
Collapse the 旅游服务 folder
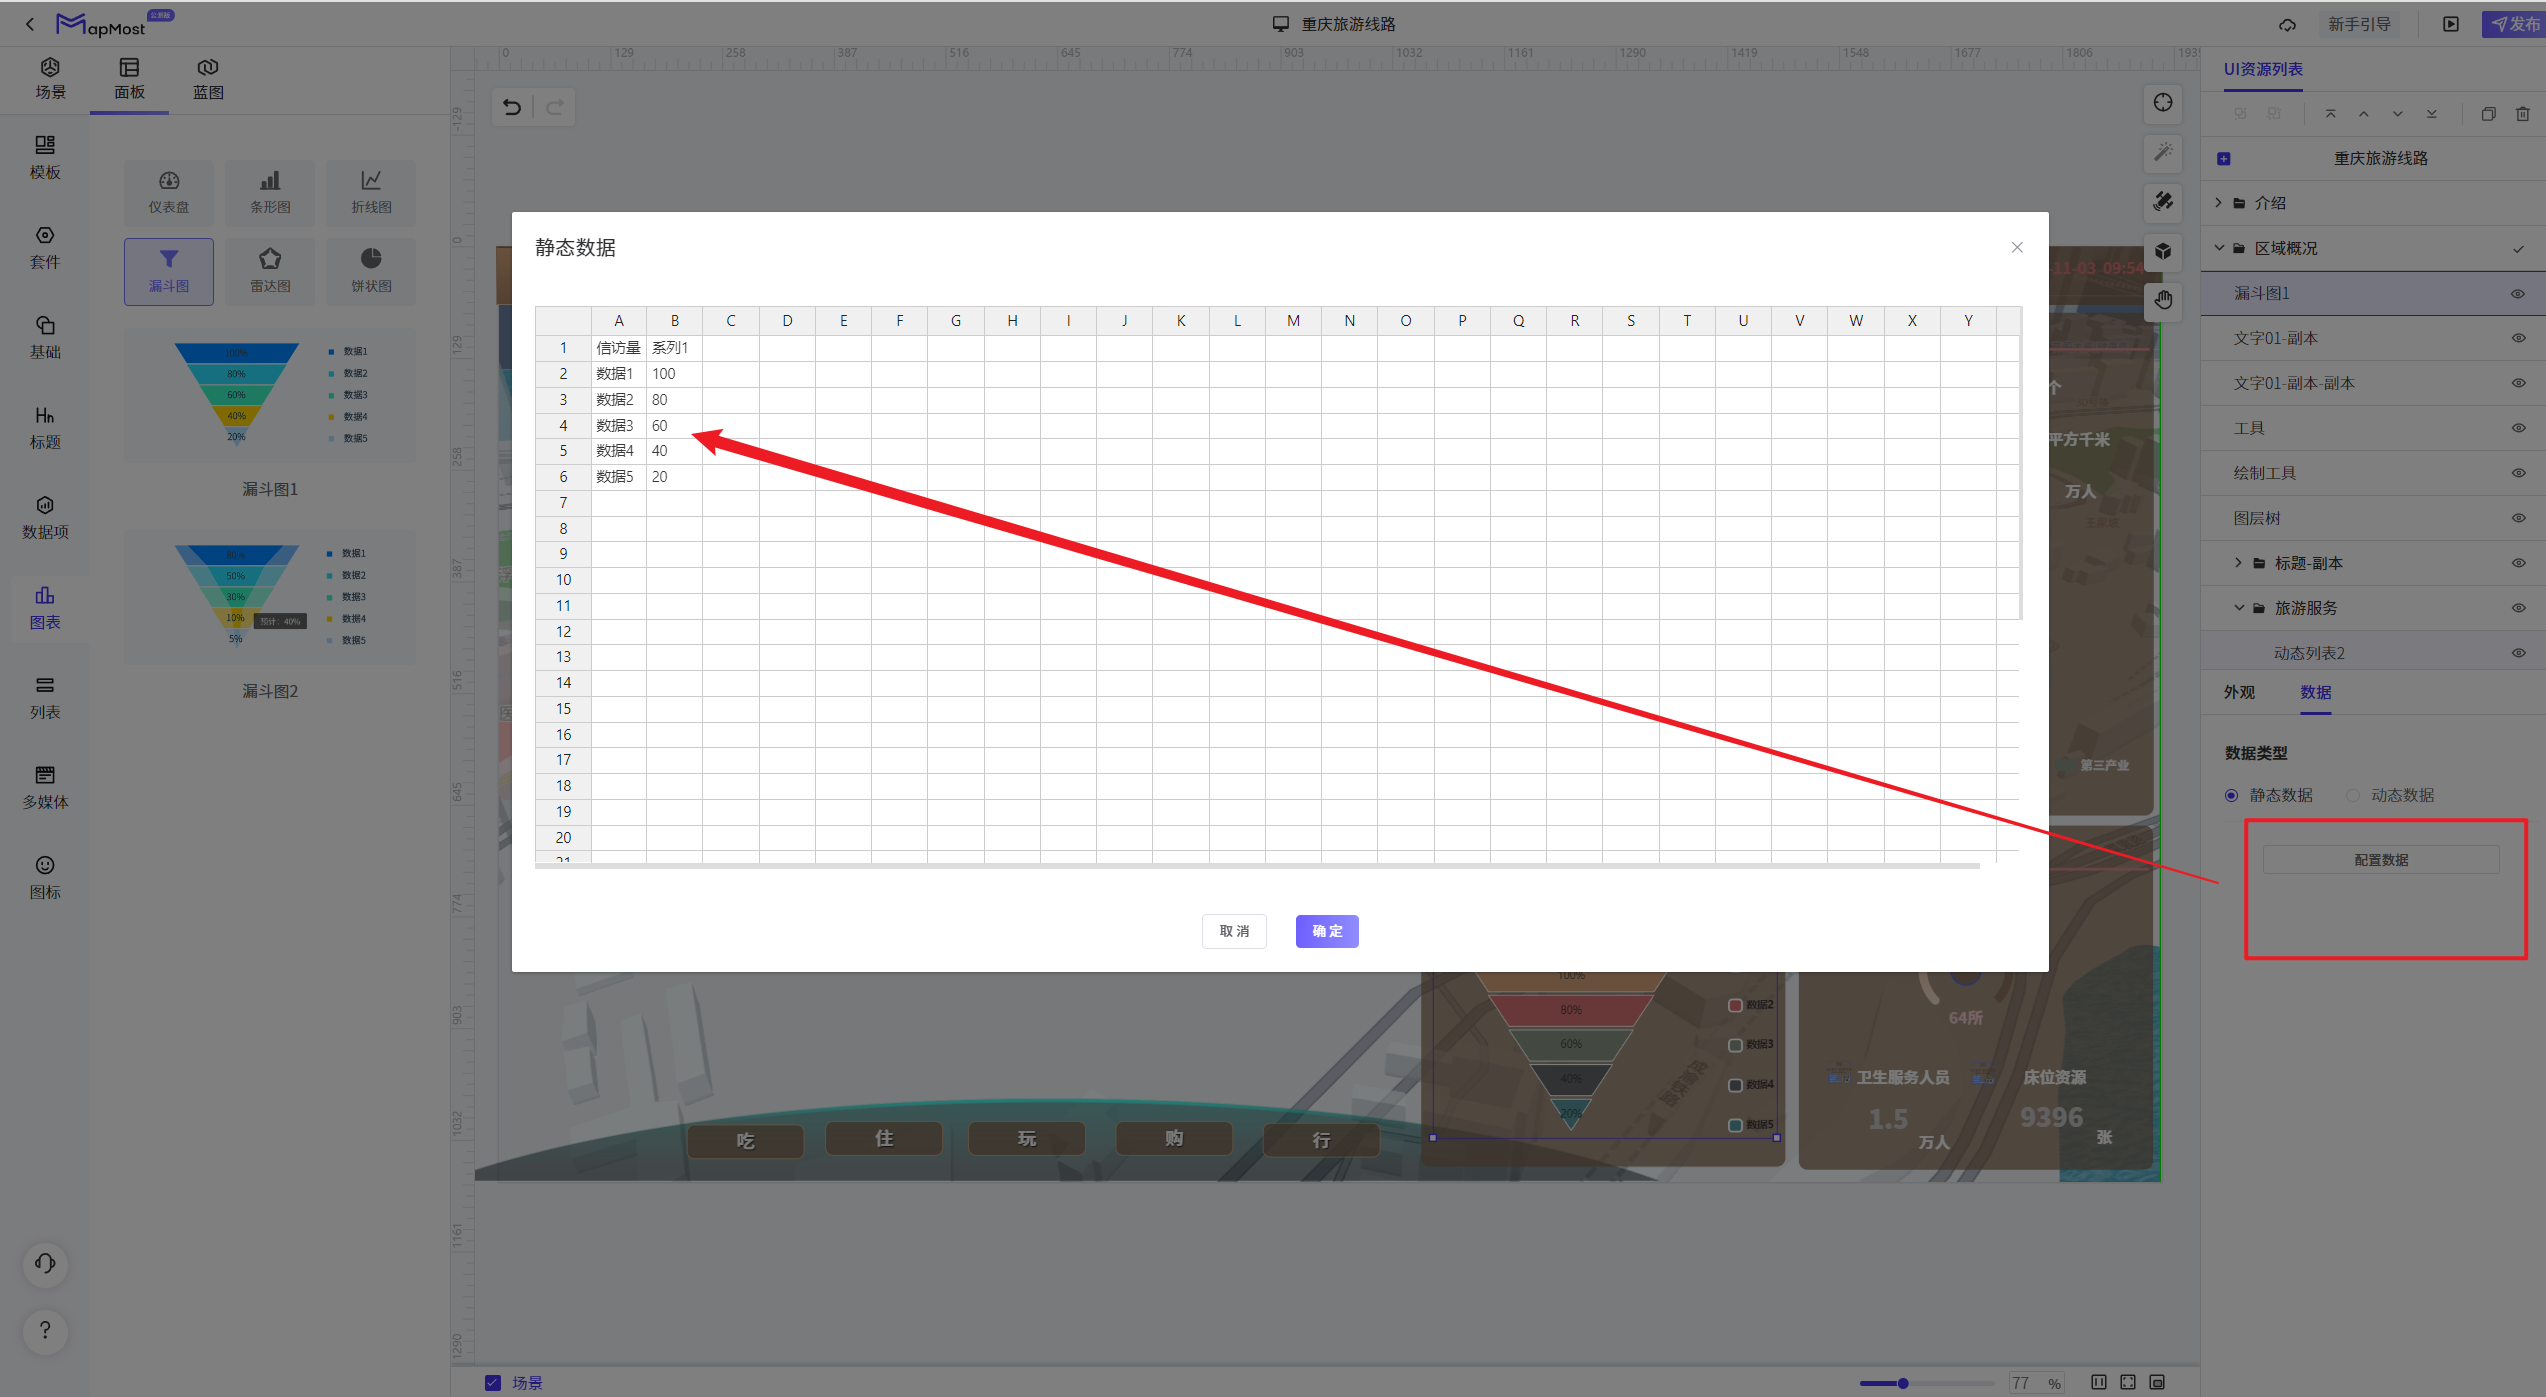2239,608
